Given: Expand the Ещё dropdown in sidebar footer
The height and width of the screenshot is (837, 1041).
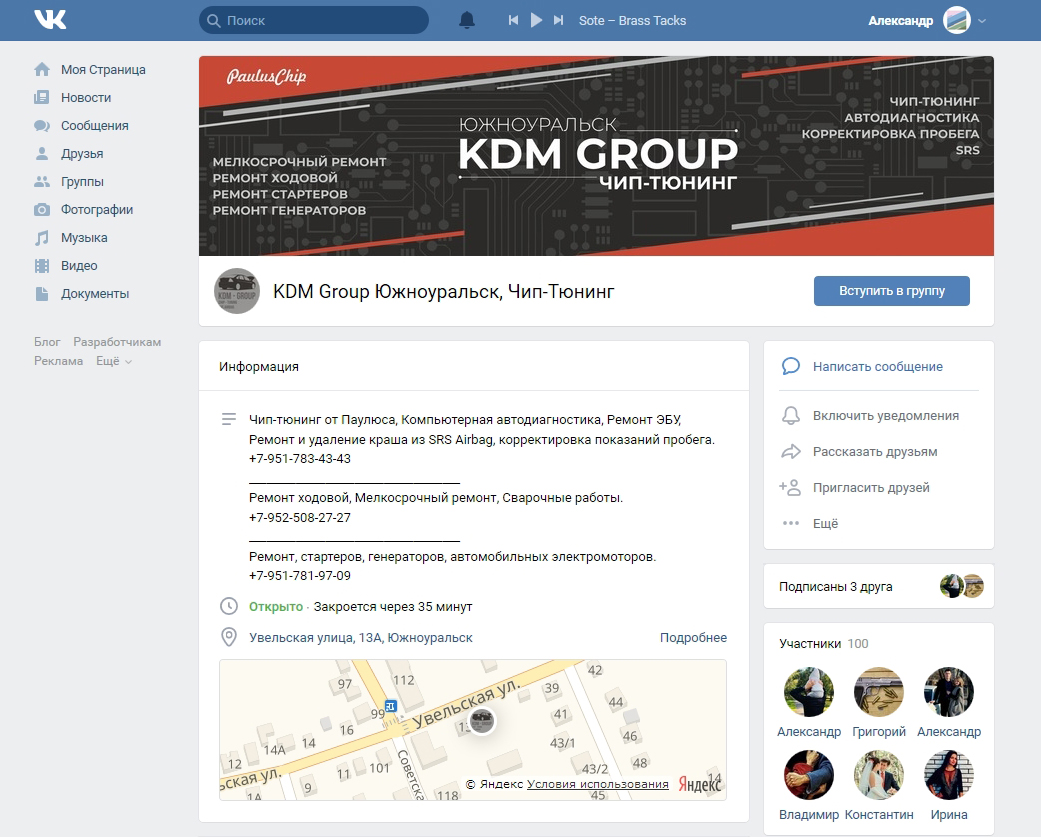Looking at the screenshot, I should [113, 361].
